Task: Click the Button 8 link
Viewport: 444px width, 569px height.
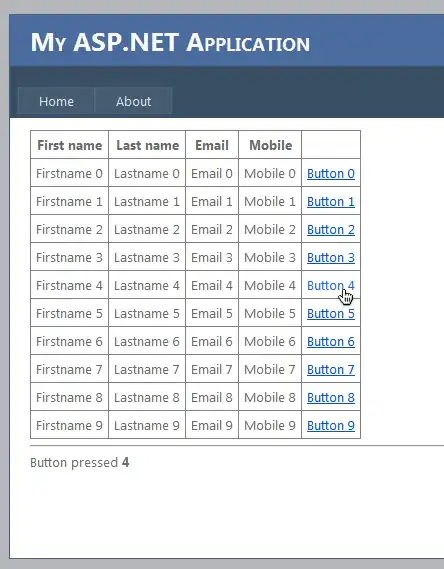Action: point(331,397)
